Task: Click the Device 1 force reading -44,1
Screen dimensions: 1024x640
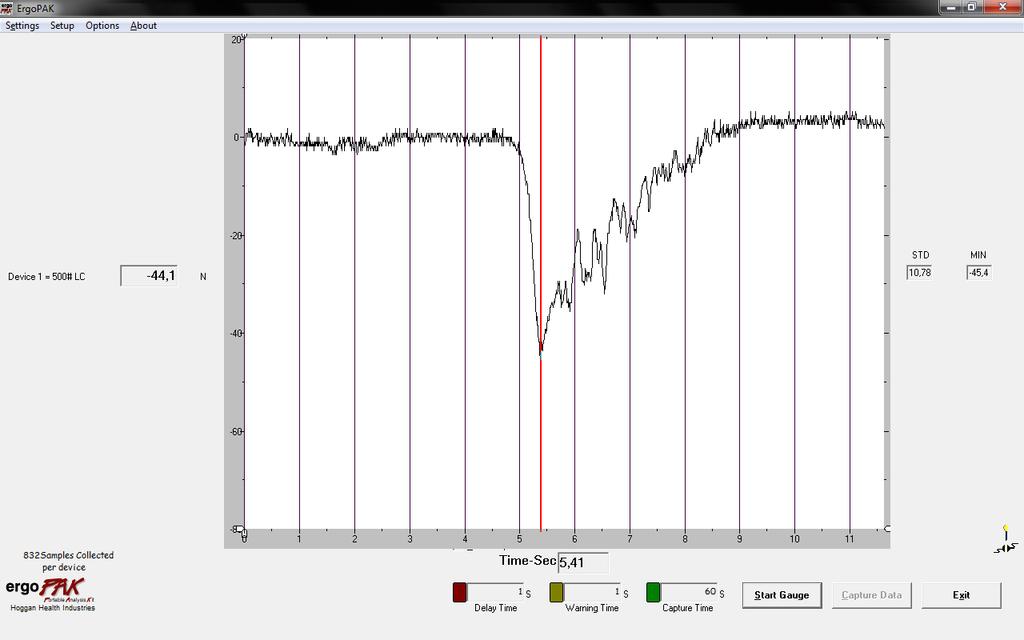Action: point(150,276)
